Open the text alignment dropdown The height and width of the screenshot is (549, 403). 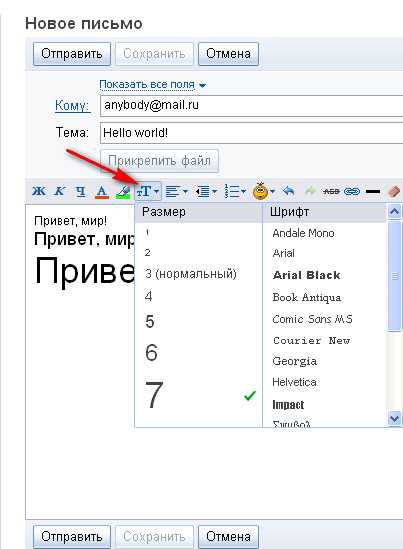click(176, 192)
